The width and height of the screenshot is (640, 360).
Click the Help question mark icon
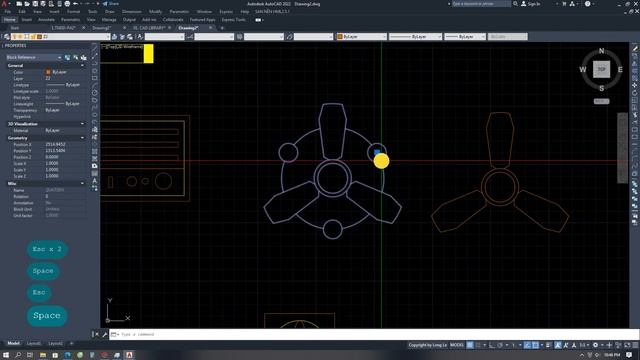pyautogui.click(x=587, y=4)
